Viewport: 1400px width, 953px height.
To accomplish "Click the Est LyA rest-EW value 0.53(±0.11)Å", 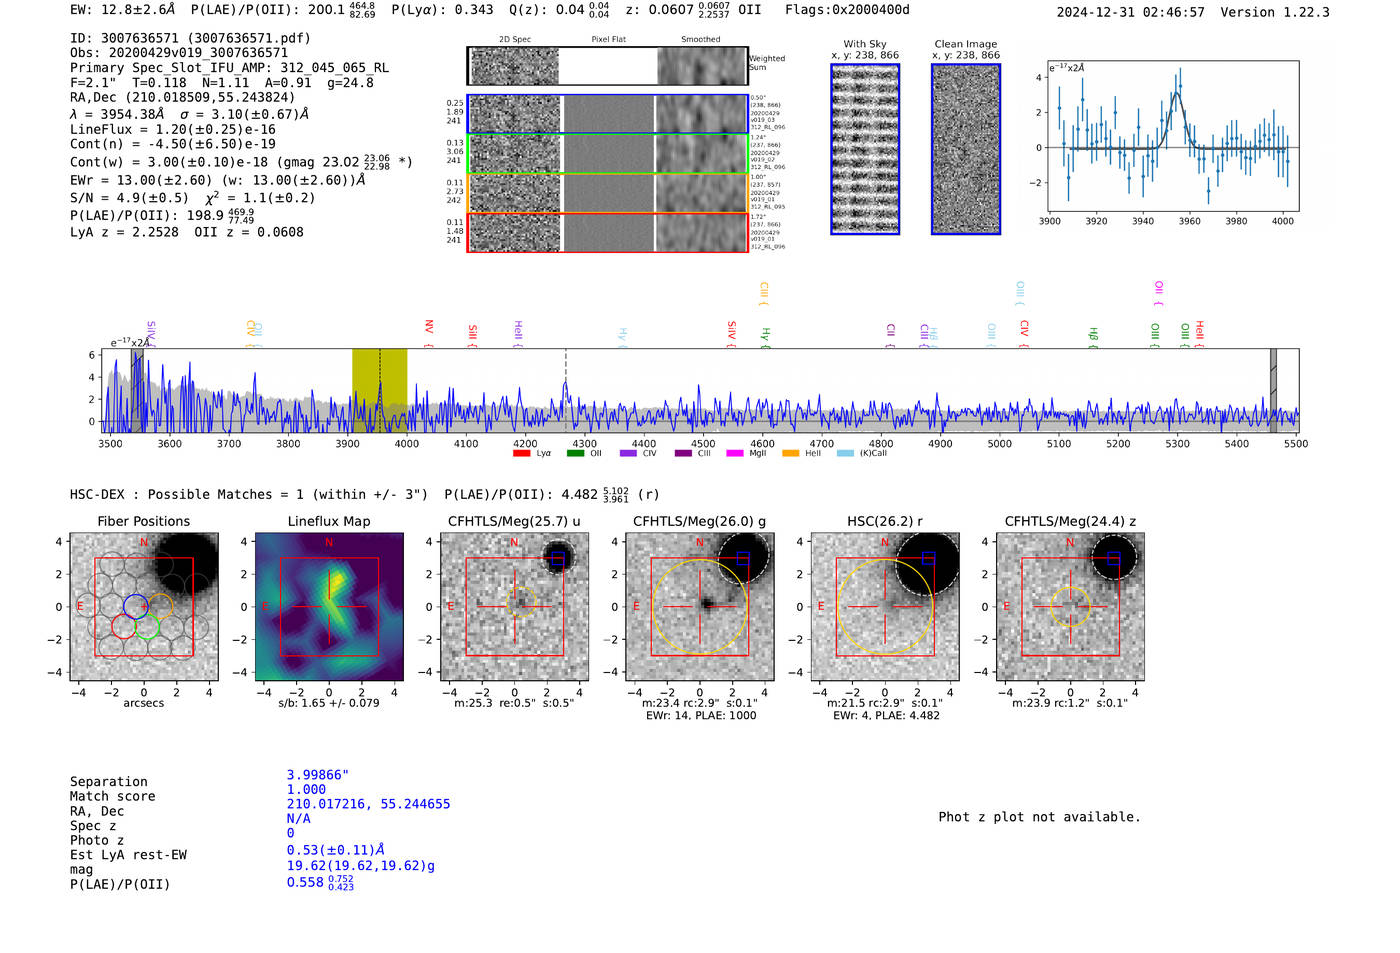I will tap(336, 850).
